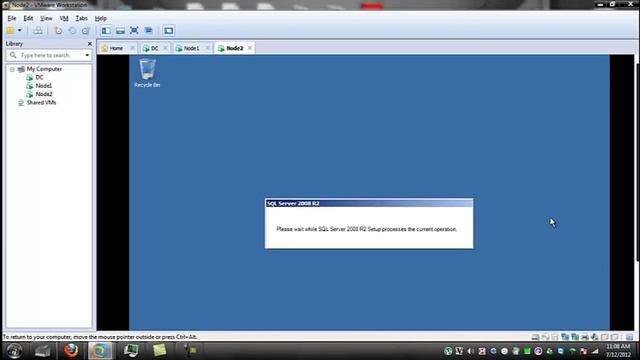Click the printer device status icon
Image resolution: width=640 pixels, height=360 pixels.
[585, 337]
